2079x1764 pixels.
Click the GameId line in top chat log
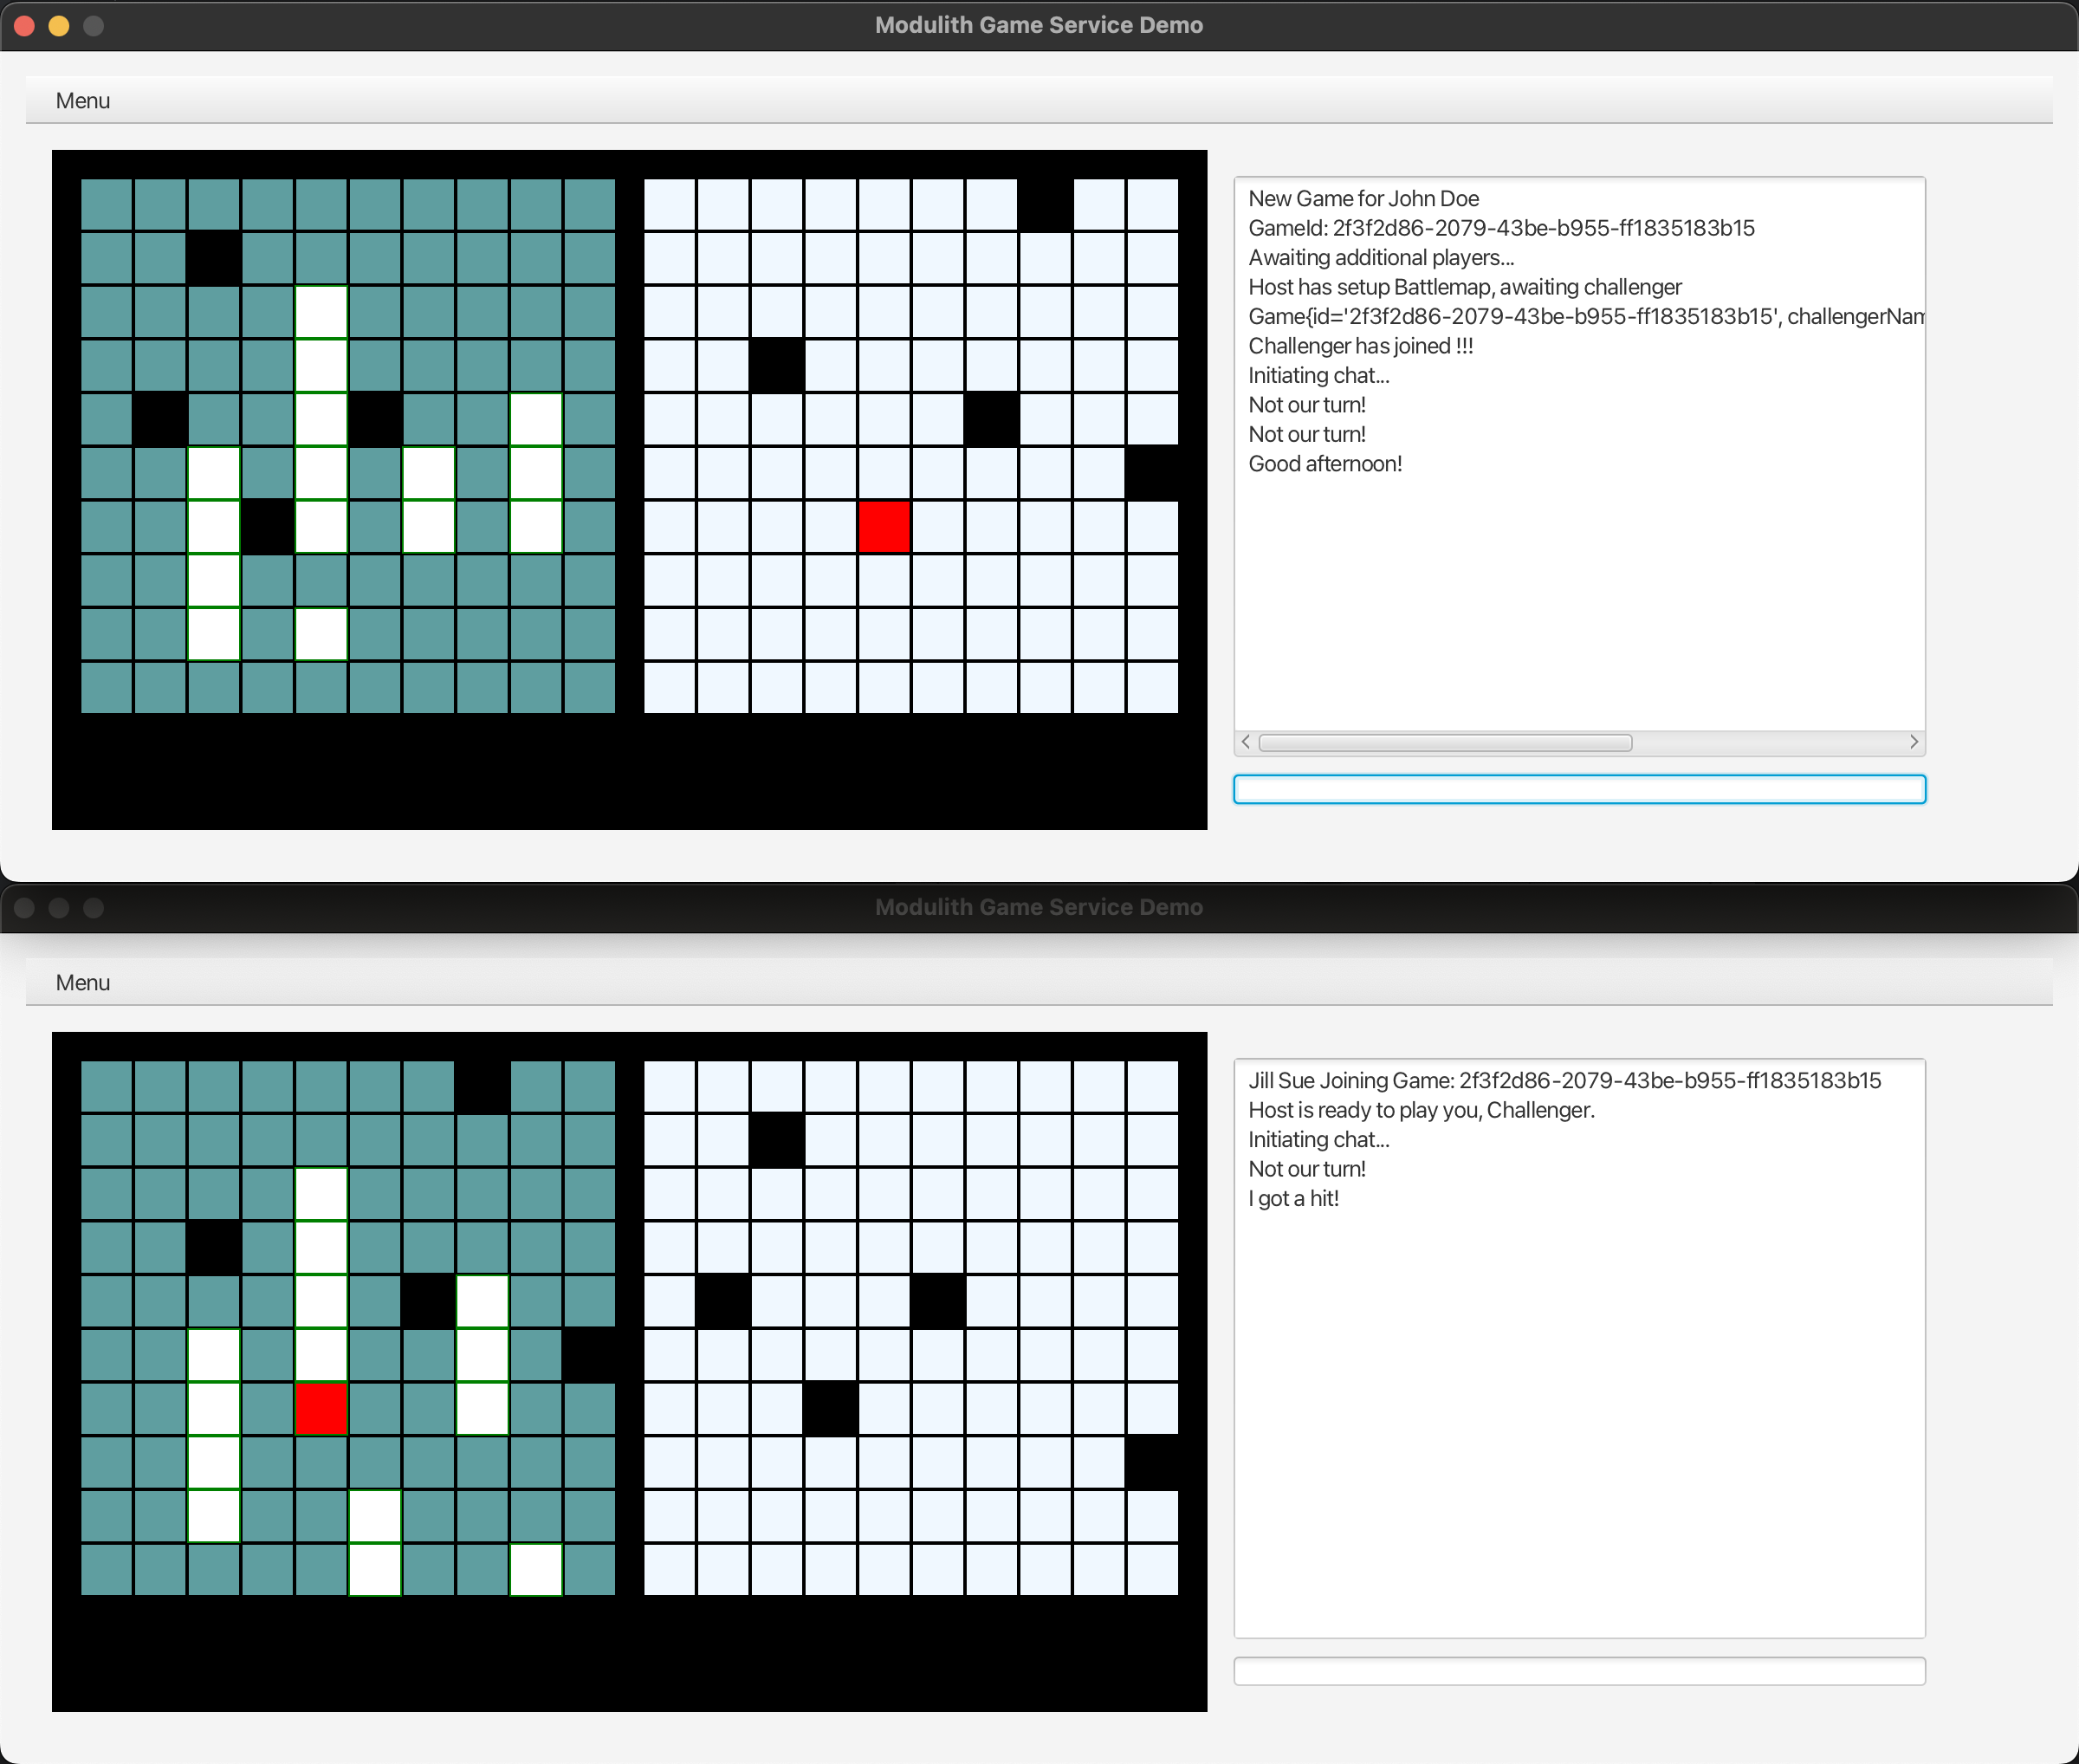pyautogui.click(x=1500, y=228)
